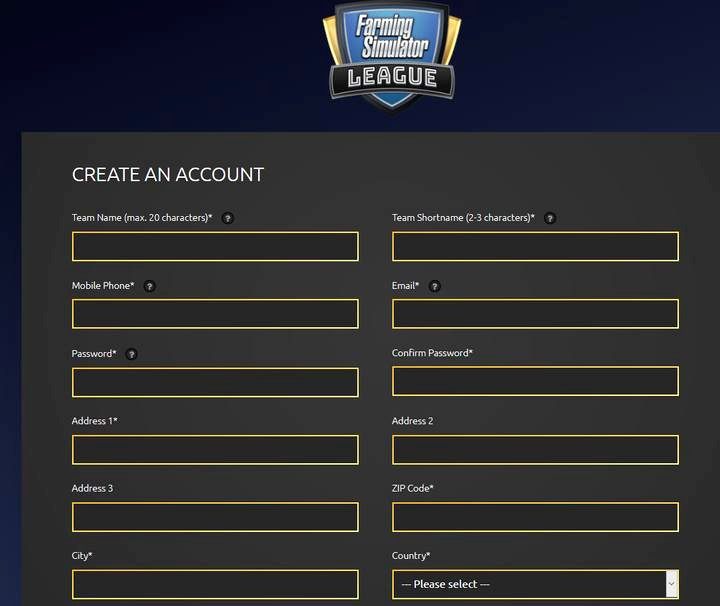
Task: Click the Confirm Password field
Action: tap(535, 382)
